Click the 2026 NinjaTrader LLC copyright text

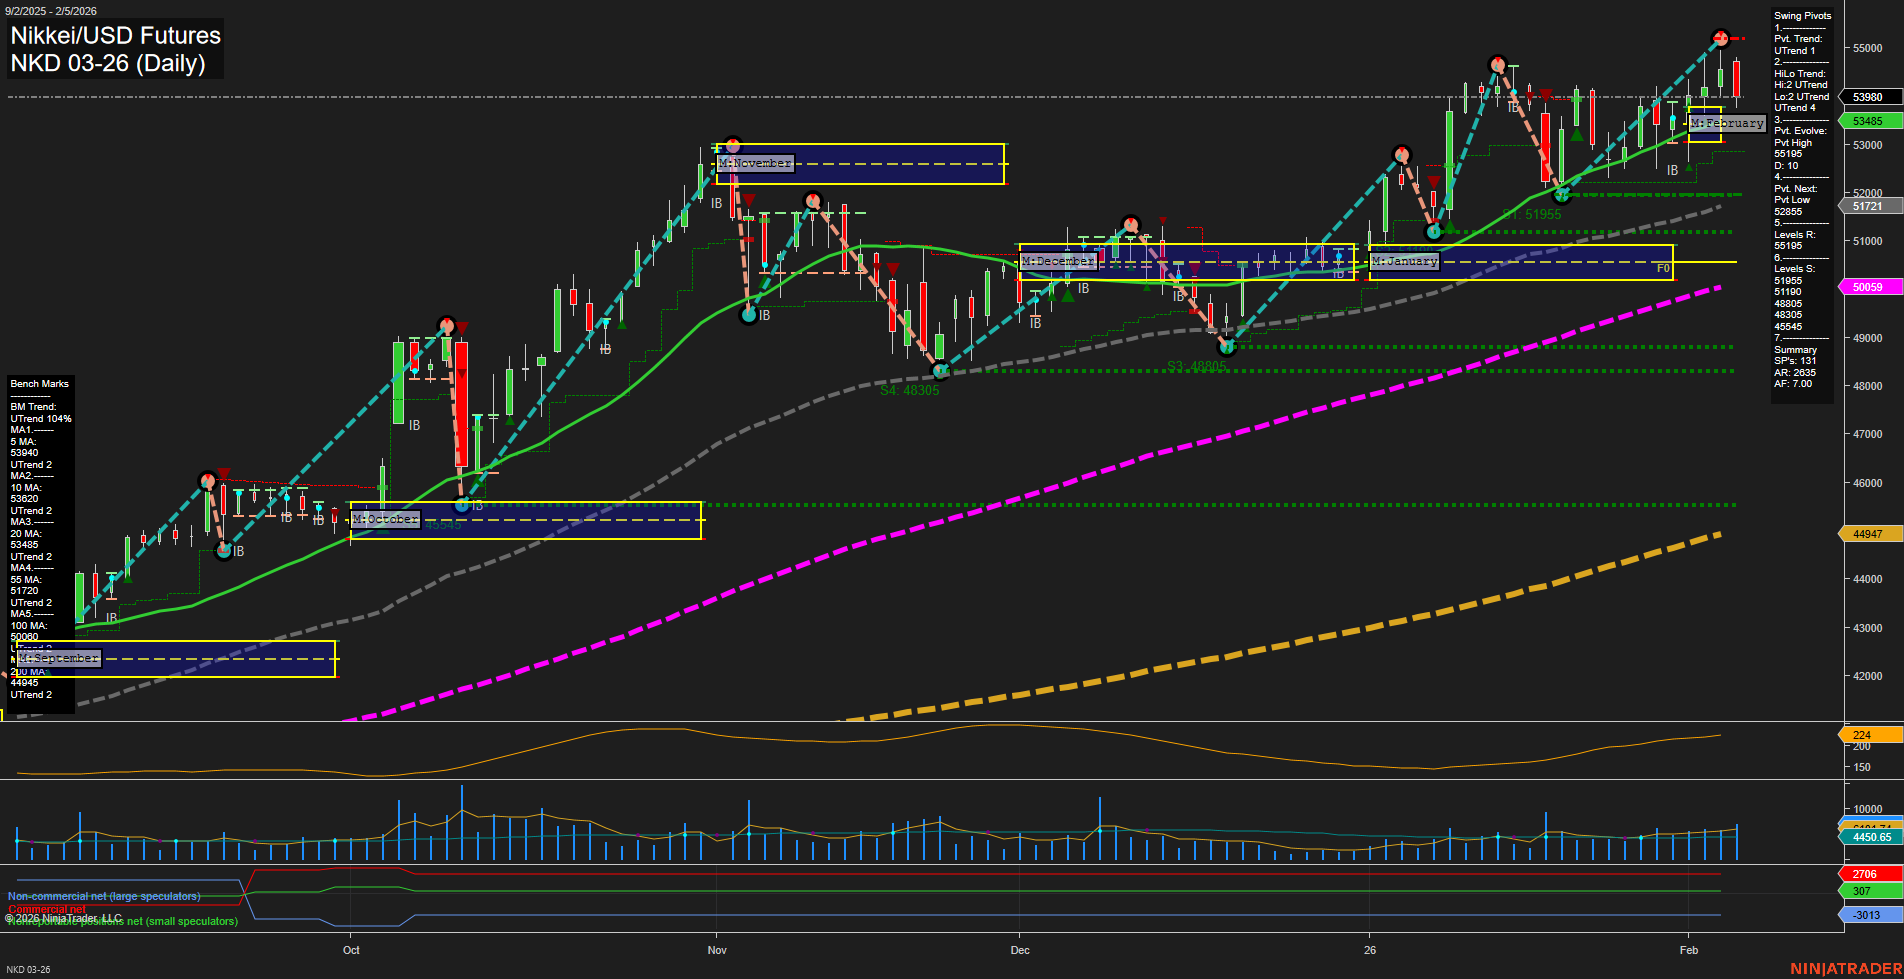(63, 916)
